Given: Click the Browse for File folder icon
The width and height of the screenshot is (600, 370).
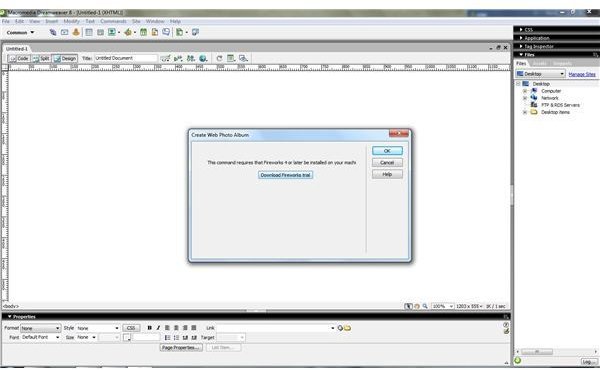Looking at the screenshot, I should coord(347,328).
